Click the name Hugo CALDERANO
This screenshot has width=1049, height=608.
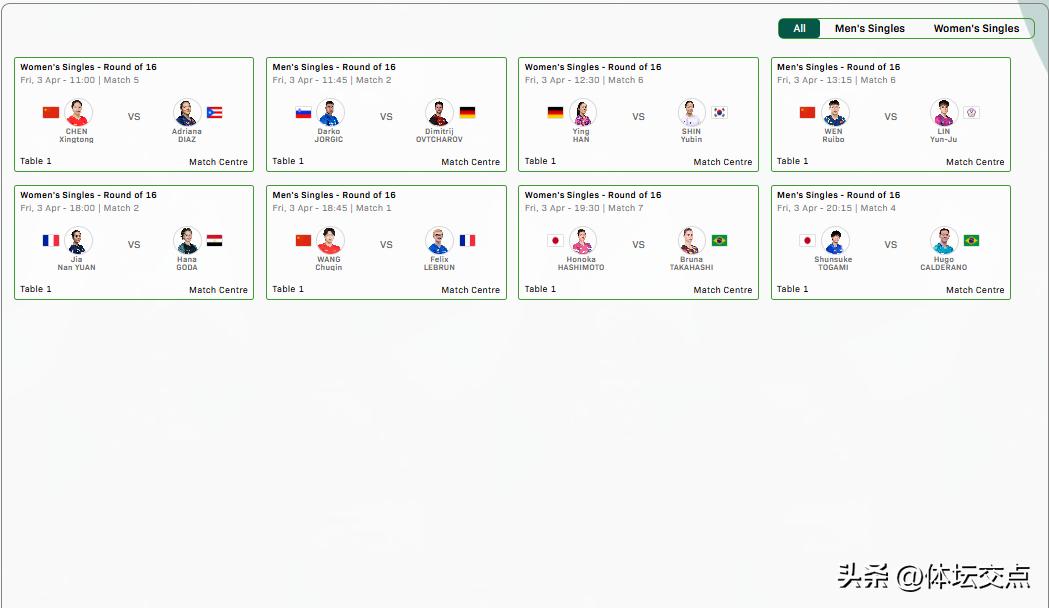(943, 263)
